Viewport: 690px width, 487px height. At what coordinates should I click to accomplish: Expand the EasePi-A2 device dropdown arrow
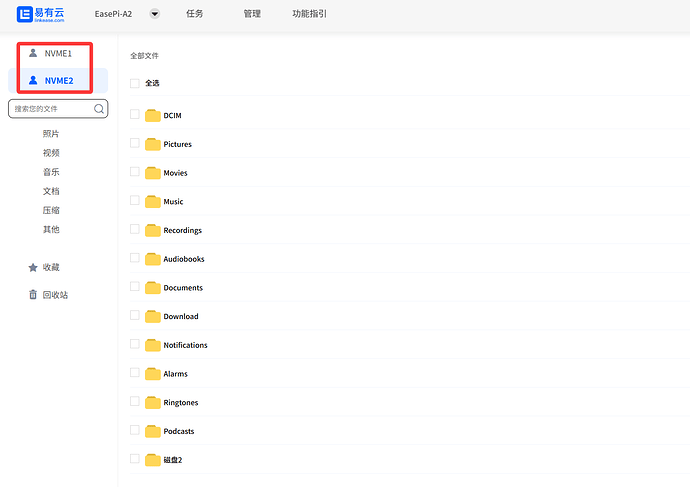coord(155,14)
